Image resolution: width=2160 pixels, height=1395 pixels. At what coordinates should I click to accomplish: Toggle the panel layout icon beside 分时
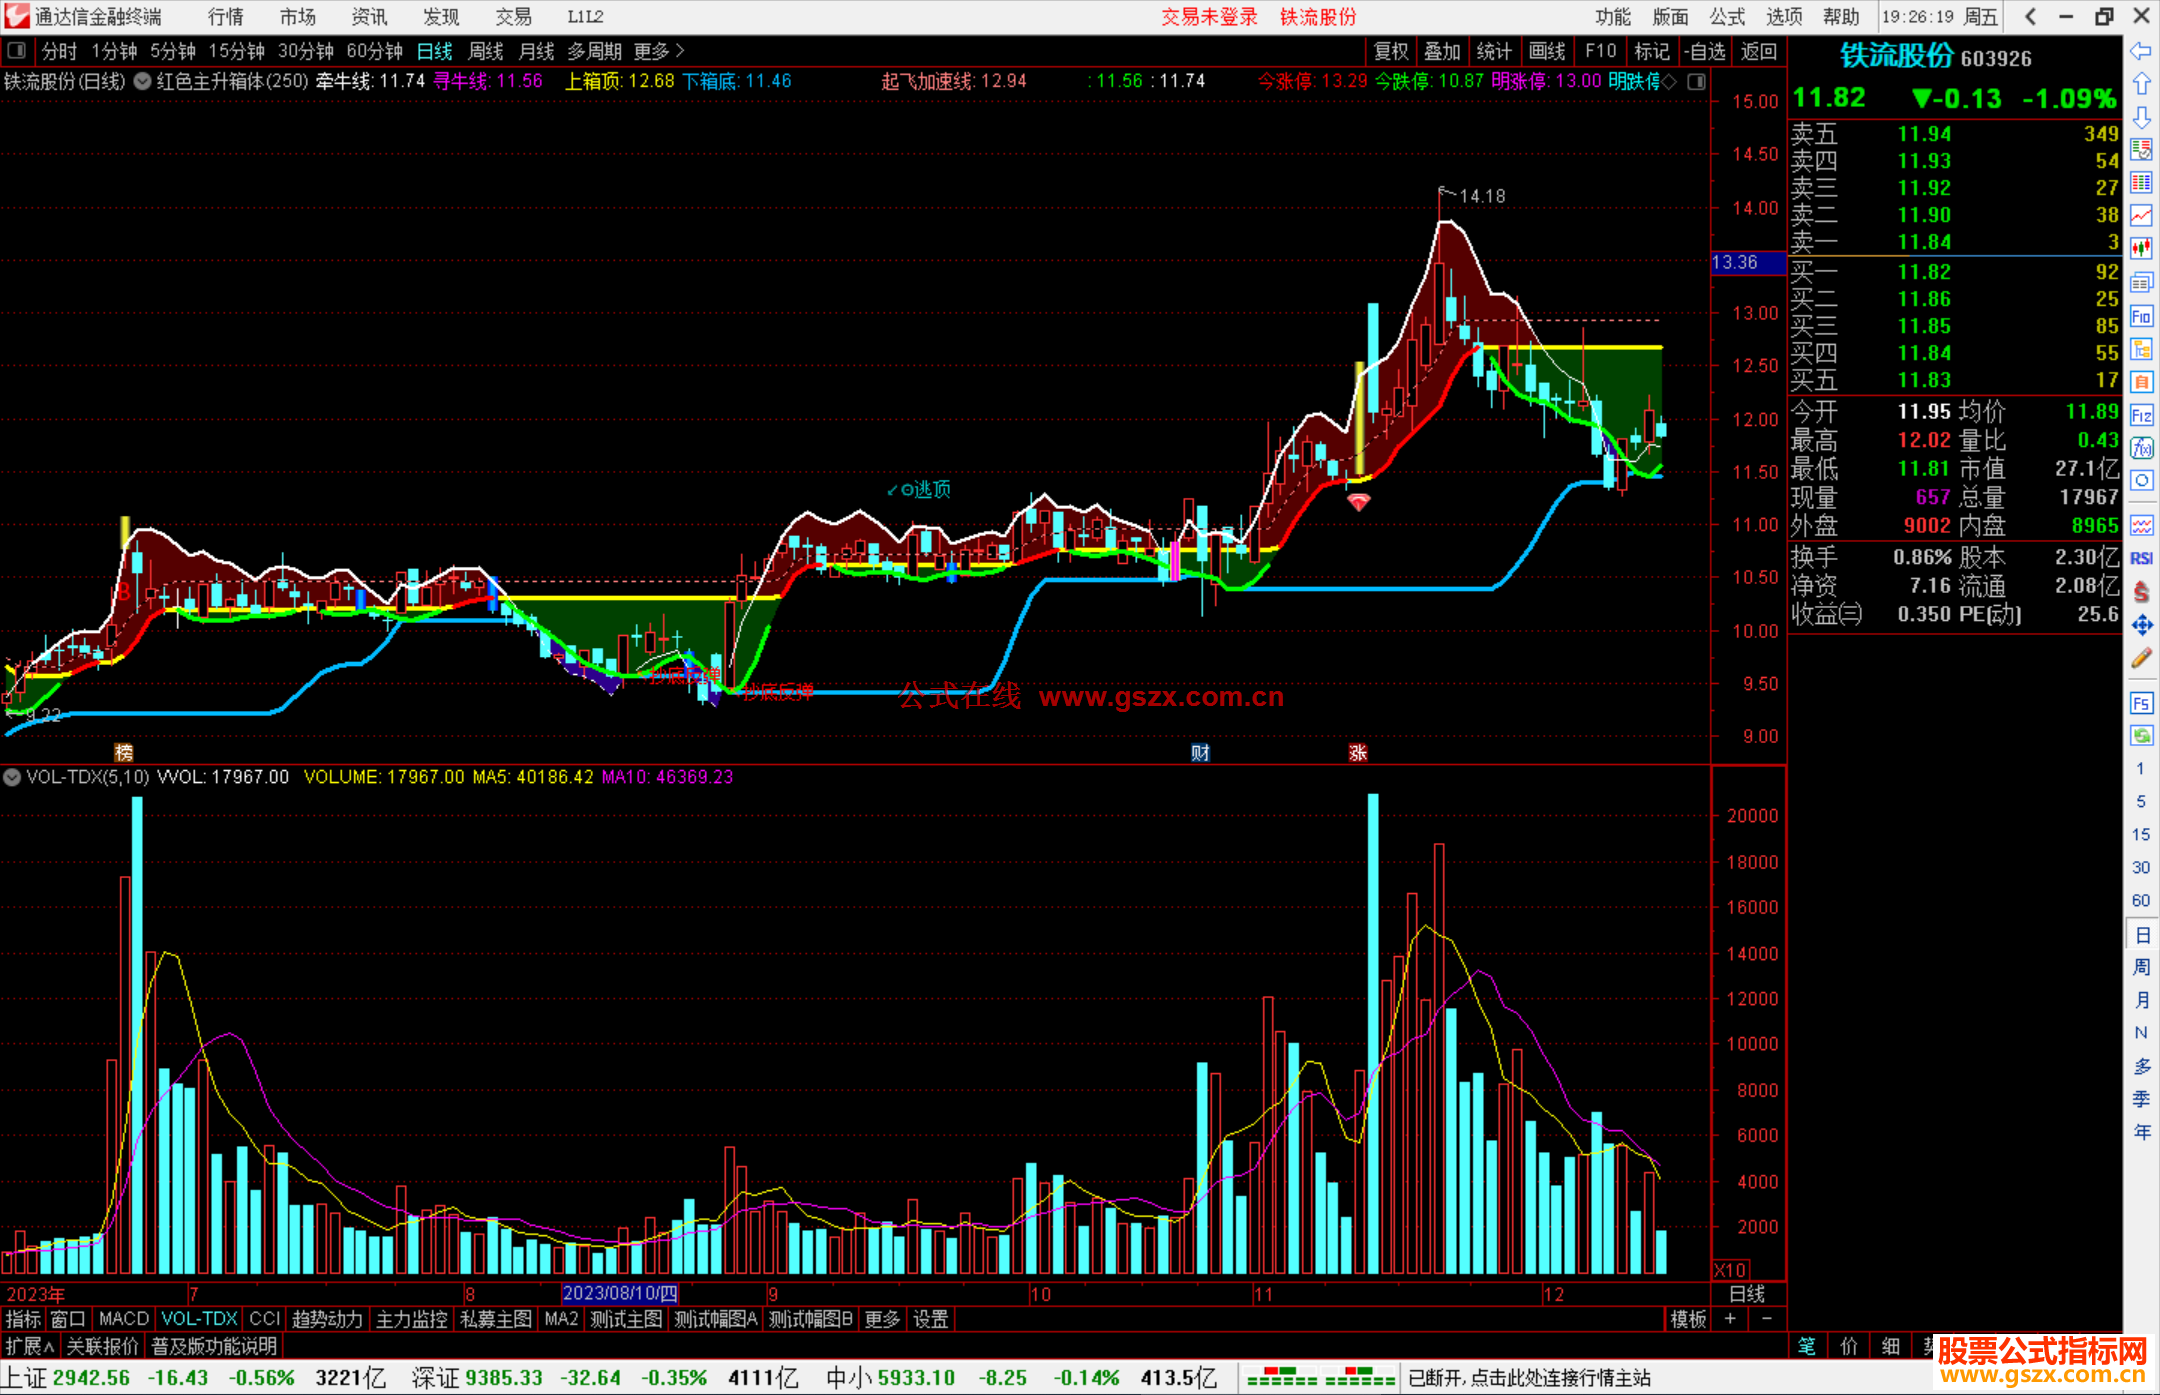(16, 51)
